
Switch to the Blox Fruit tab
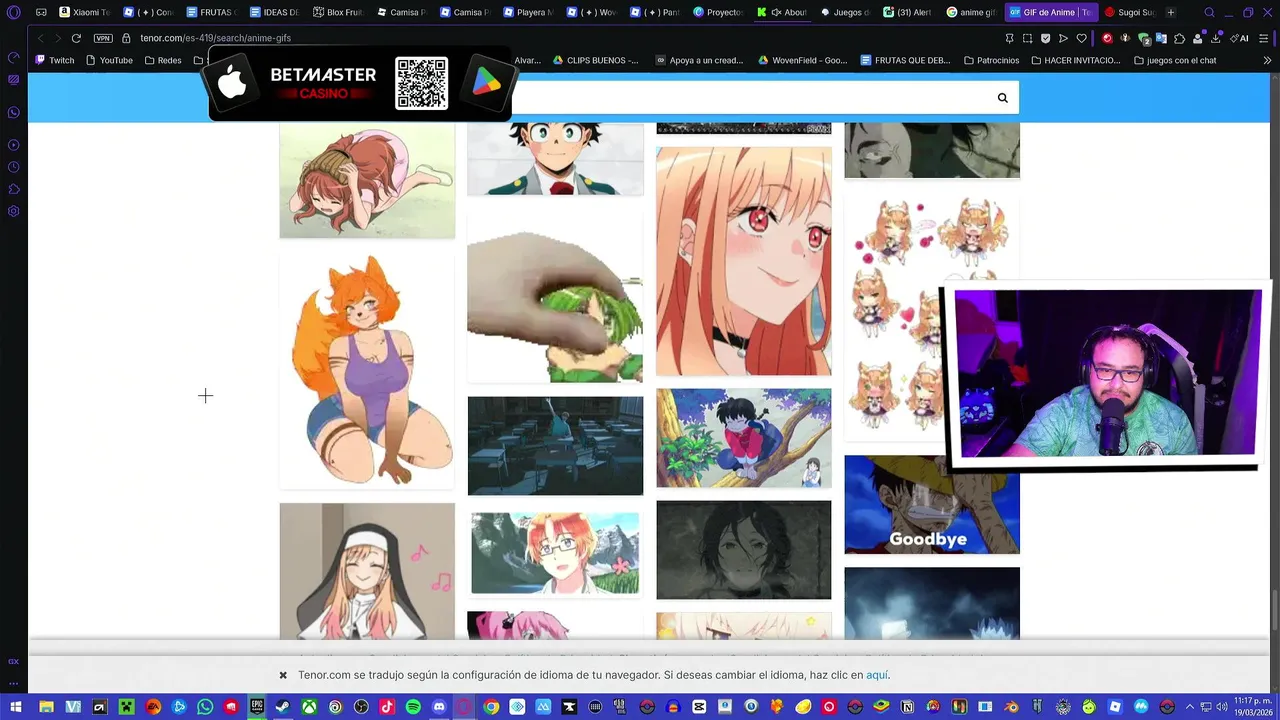tap(337, 12)
